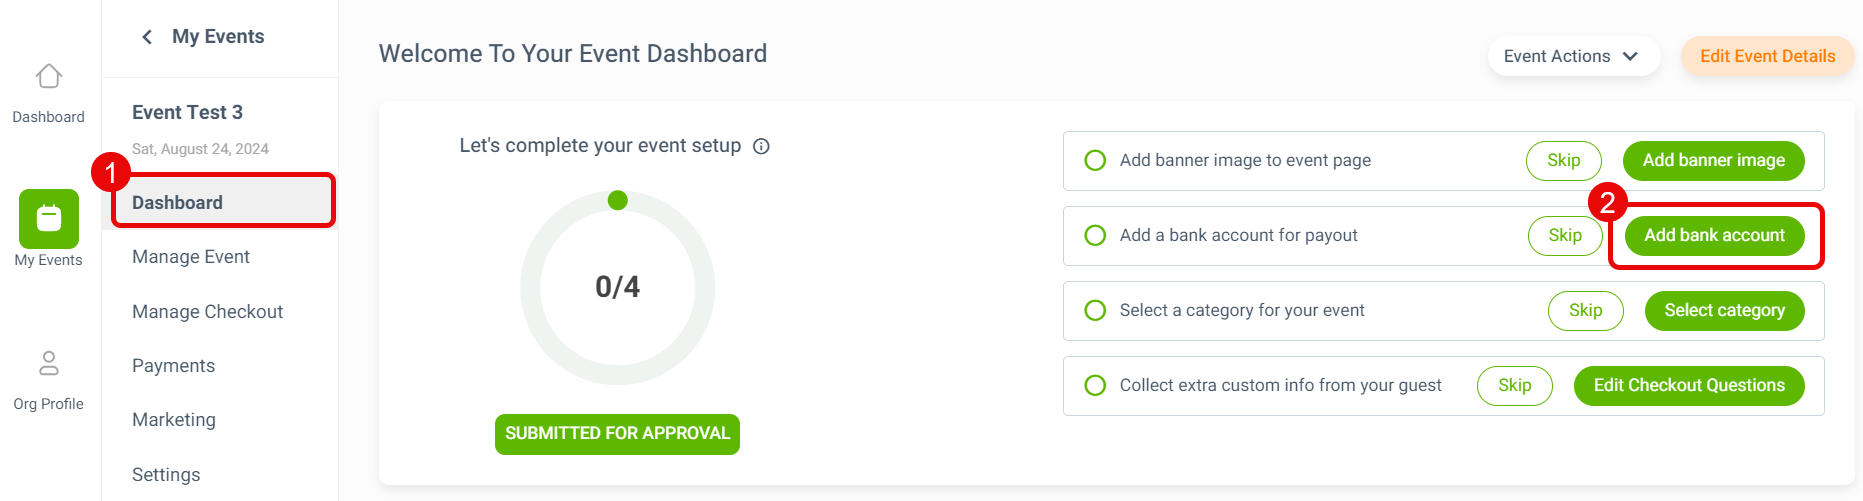Go back using My Events arrow
This screenshot has height=501, width=1863.
click(147, 37)
